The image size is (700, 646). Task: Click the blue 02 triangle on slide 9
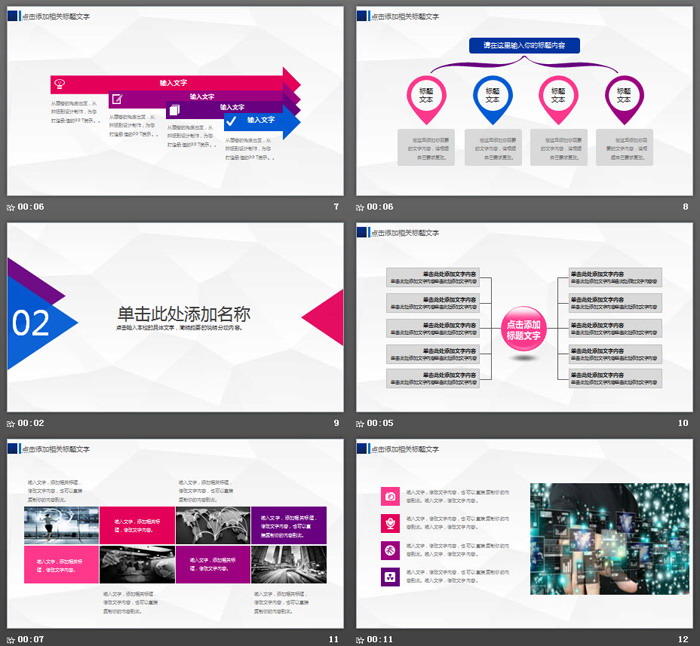click(x=35, y=322)
